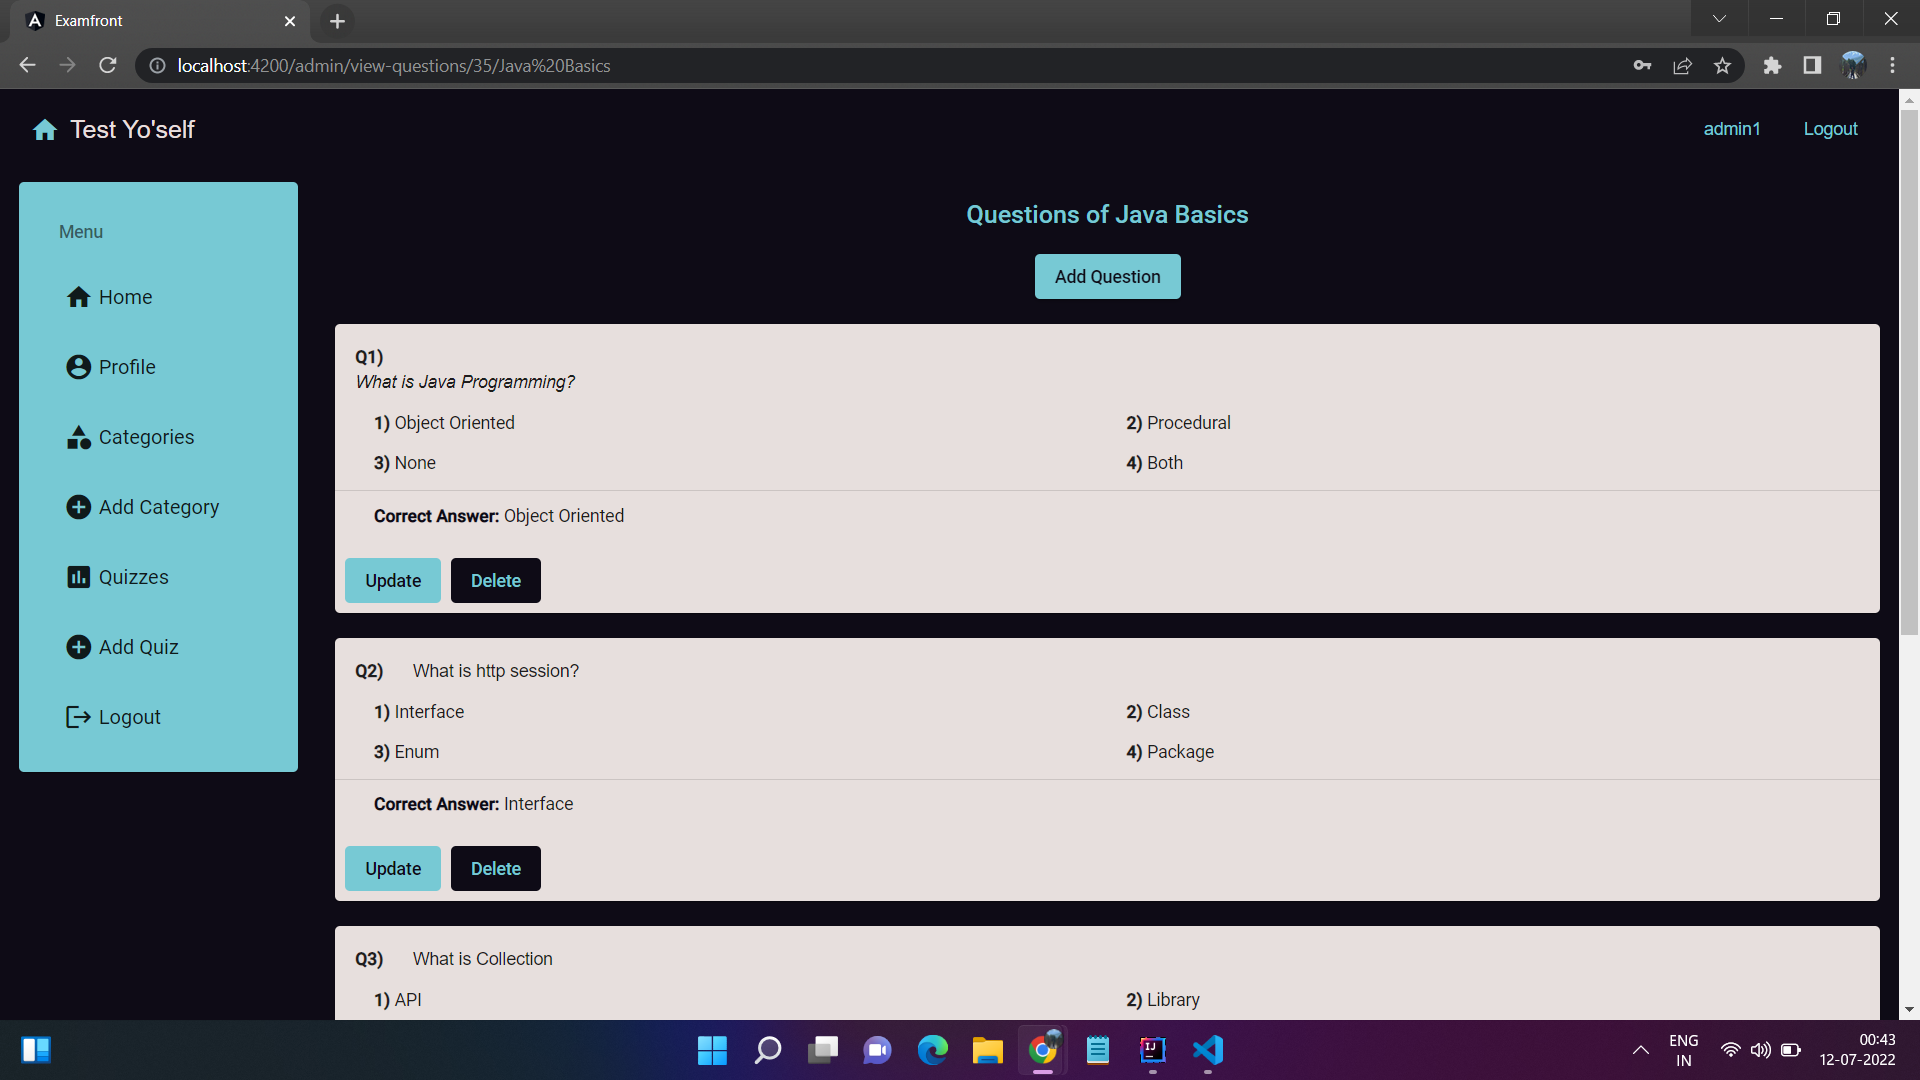Update question Q1 about Java Programming
Screen dimensions: 1920x1080
[393, 581]
